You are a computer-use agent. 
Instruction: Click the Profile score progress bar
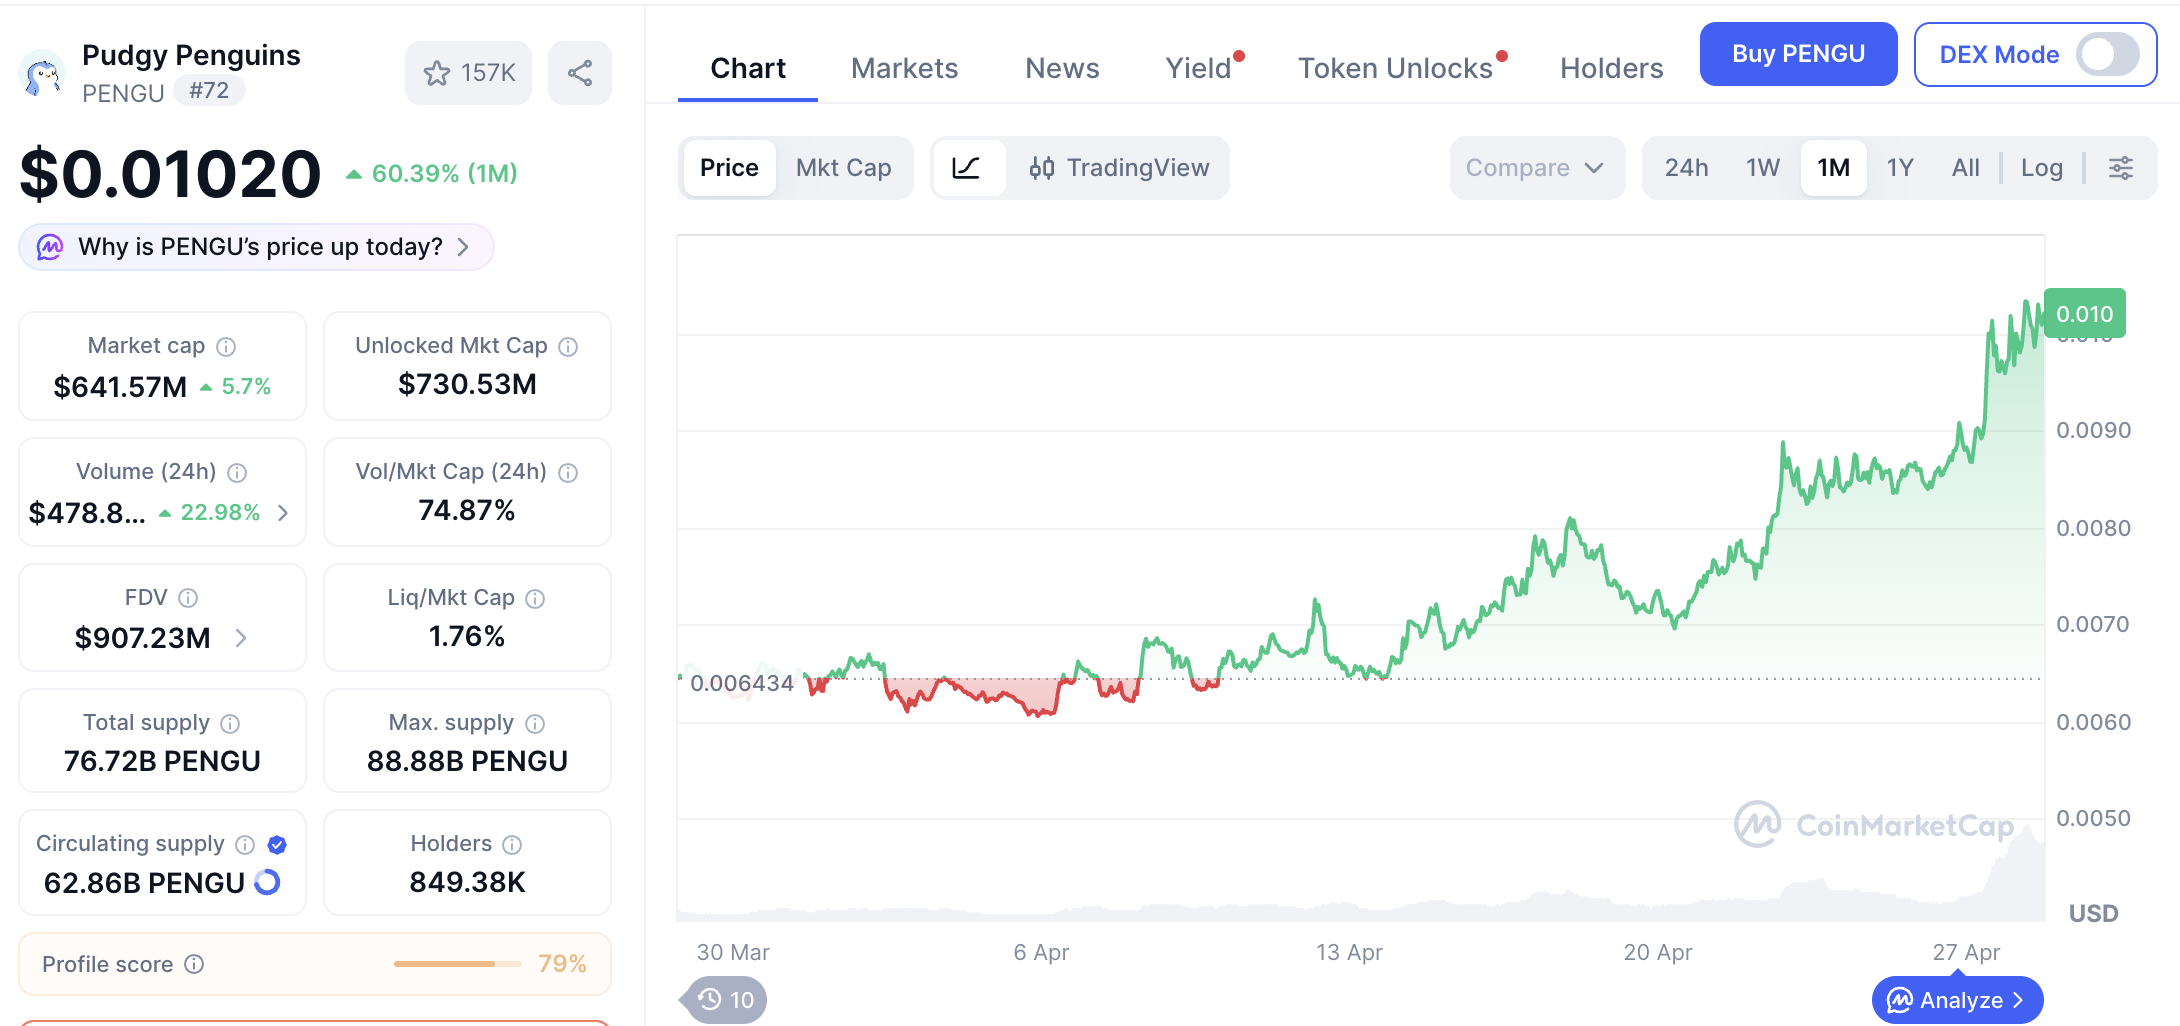click(x=458, y=964)
